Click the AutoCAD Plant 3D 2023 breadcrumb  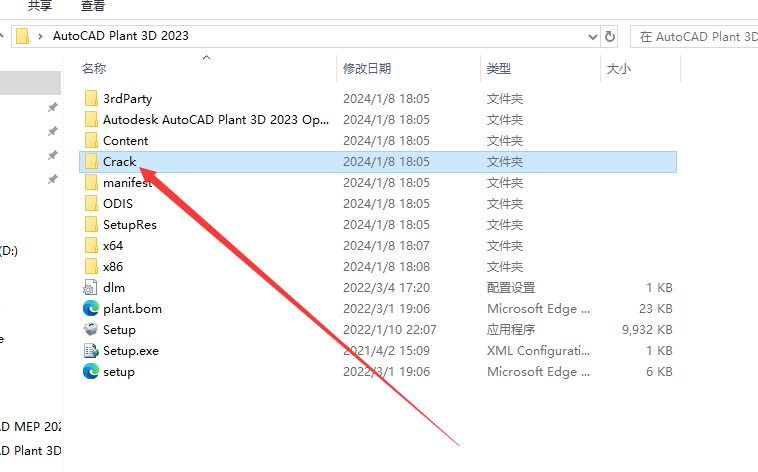[121, 36]
